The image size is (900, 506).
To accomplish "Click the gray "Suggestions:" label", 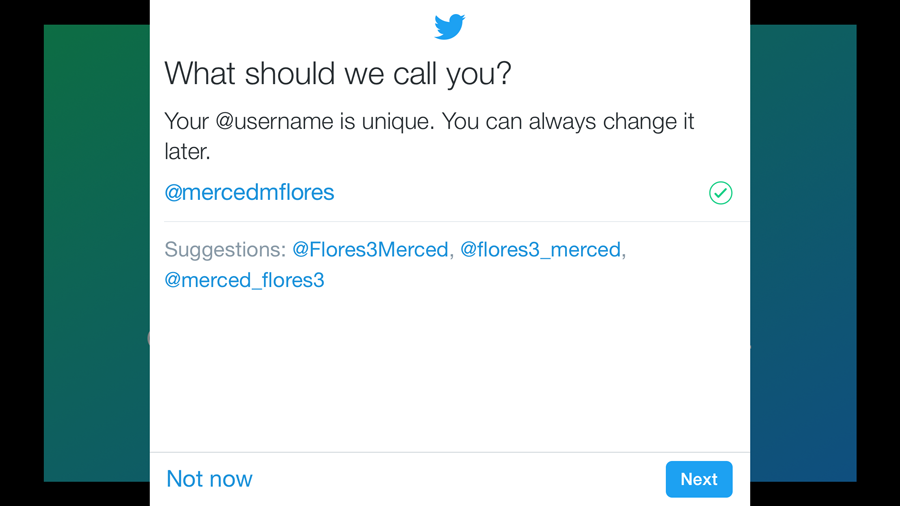I will 225,250.
